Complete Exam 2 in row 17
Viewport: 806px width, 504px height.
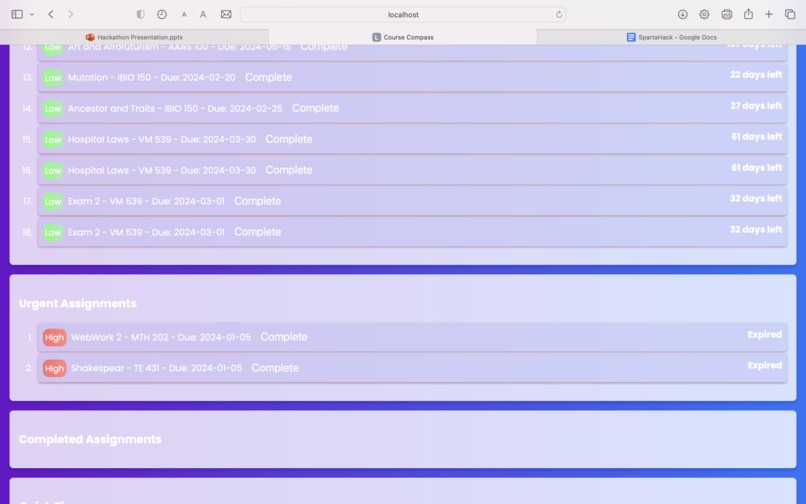(x=258, y=201)
